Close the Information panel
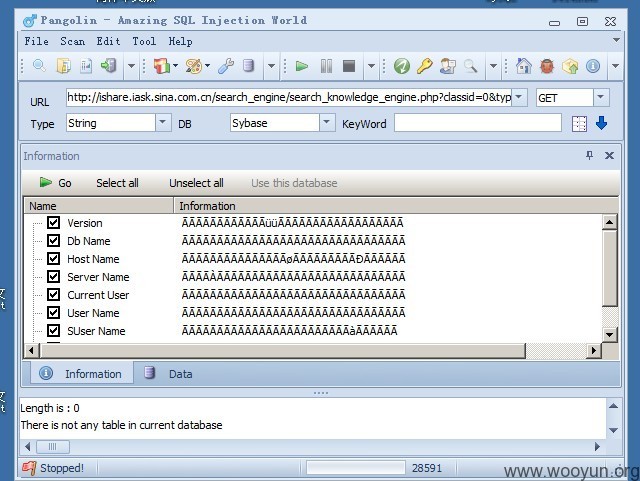This screenshot has height=481, width=640. [609, 155]
